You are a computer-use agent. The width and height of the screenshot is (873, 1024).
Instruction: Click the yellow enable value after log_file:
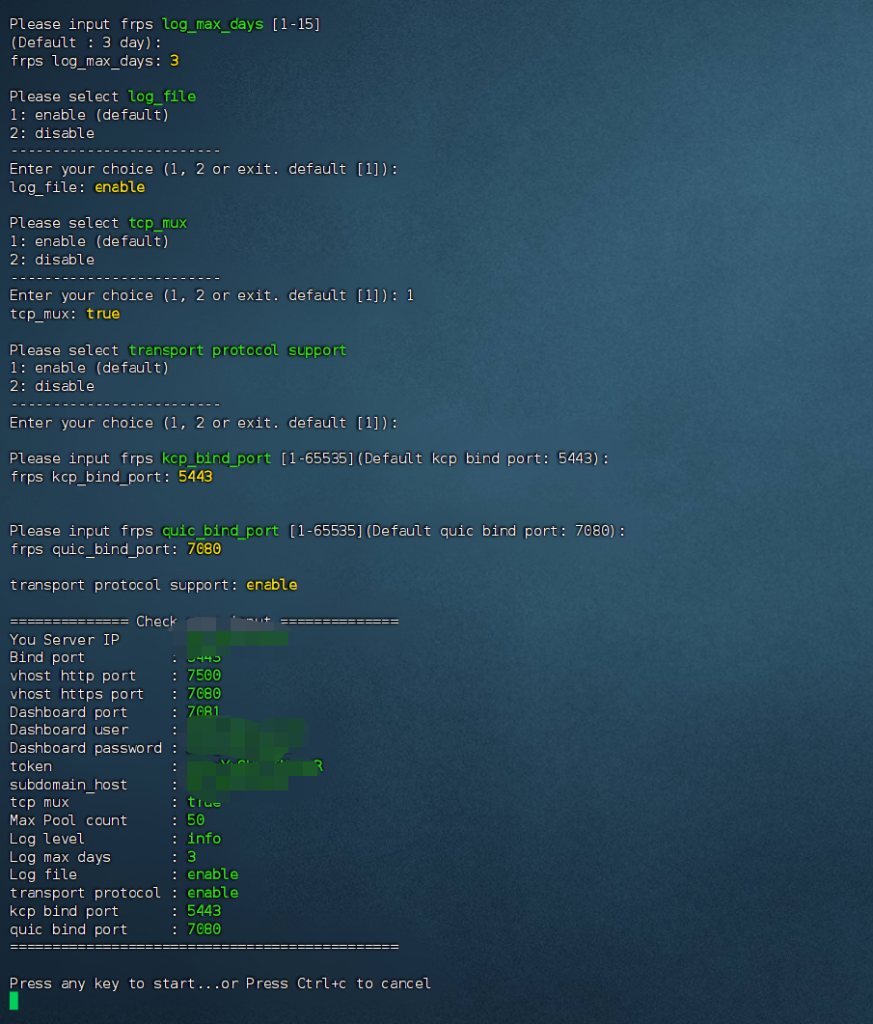[119, 187]
